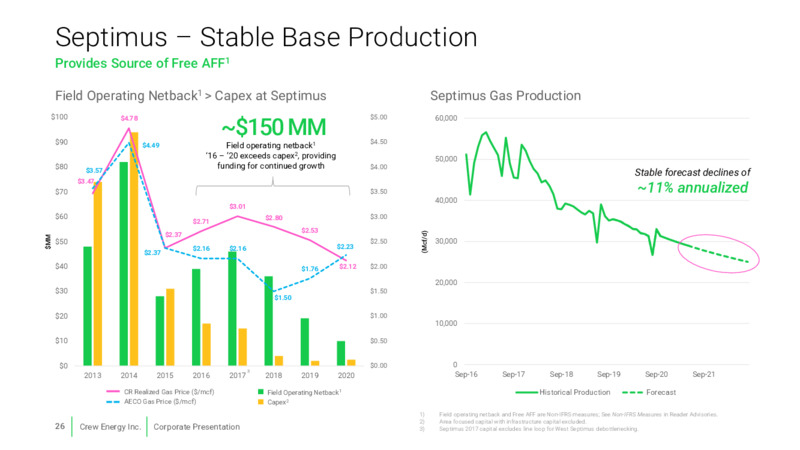Click the tall yellow 2014 Capex bar
800x450 pixels.
(134, 248)
